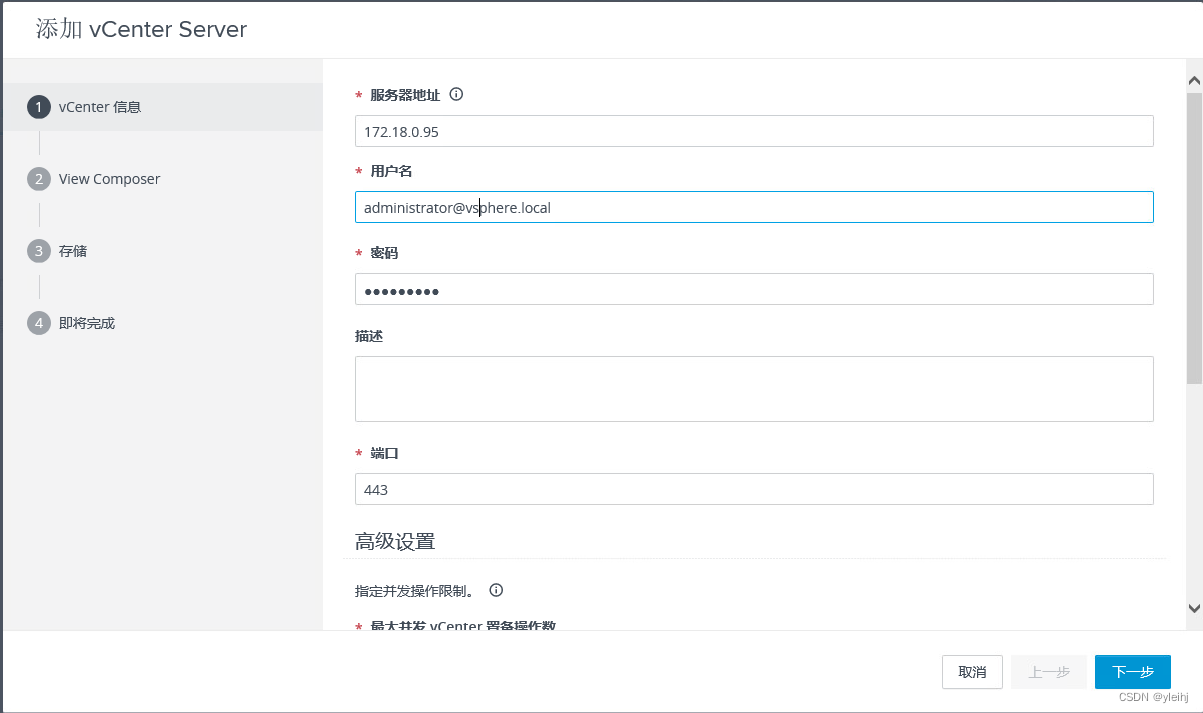
Task: Click the 服务器地址 label
Action: (405, 95)
